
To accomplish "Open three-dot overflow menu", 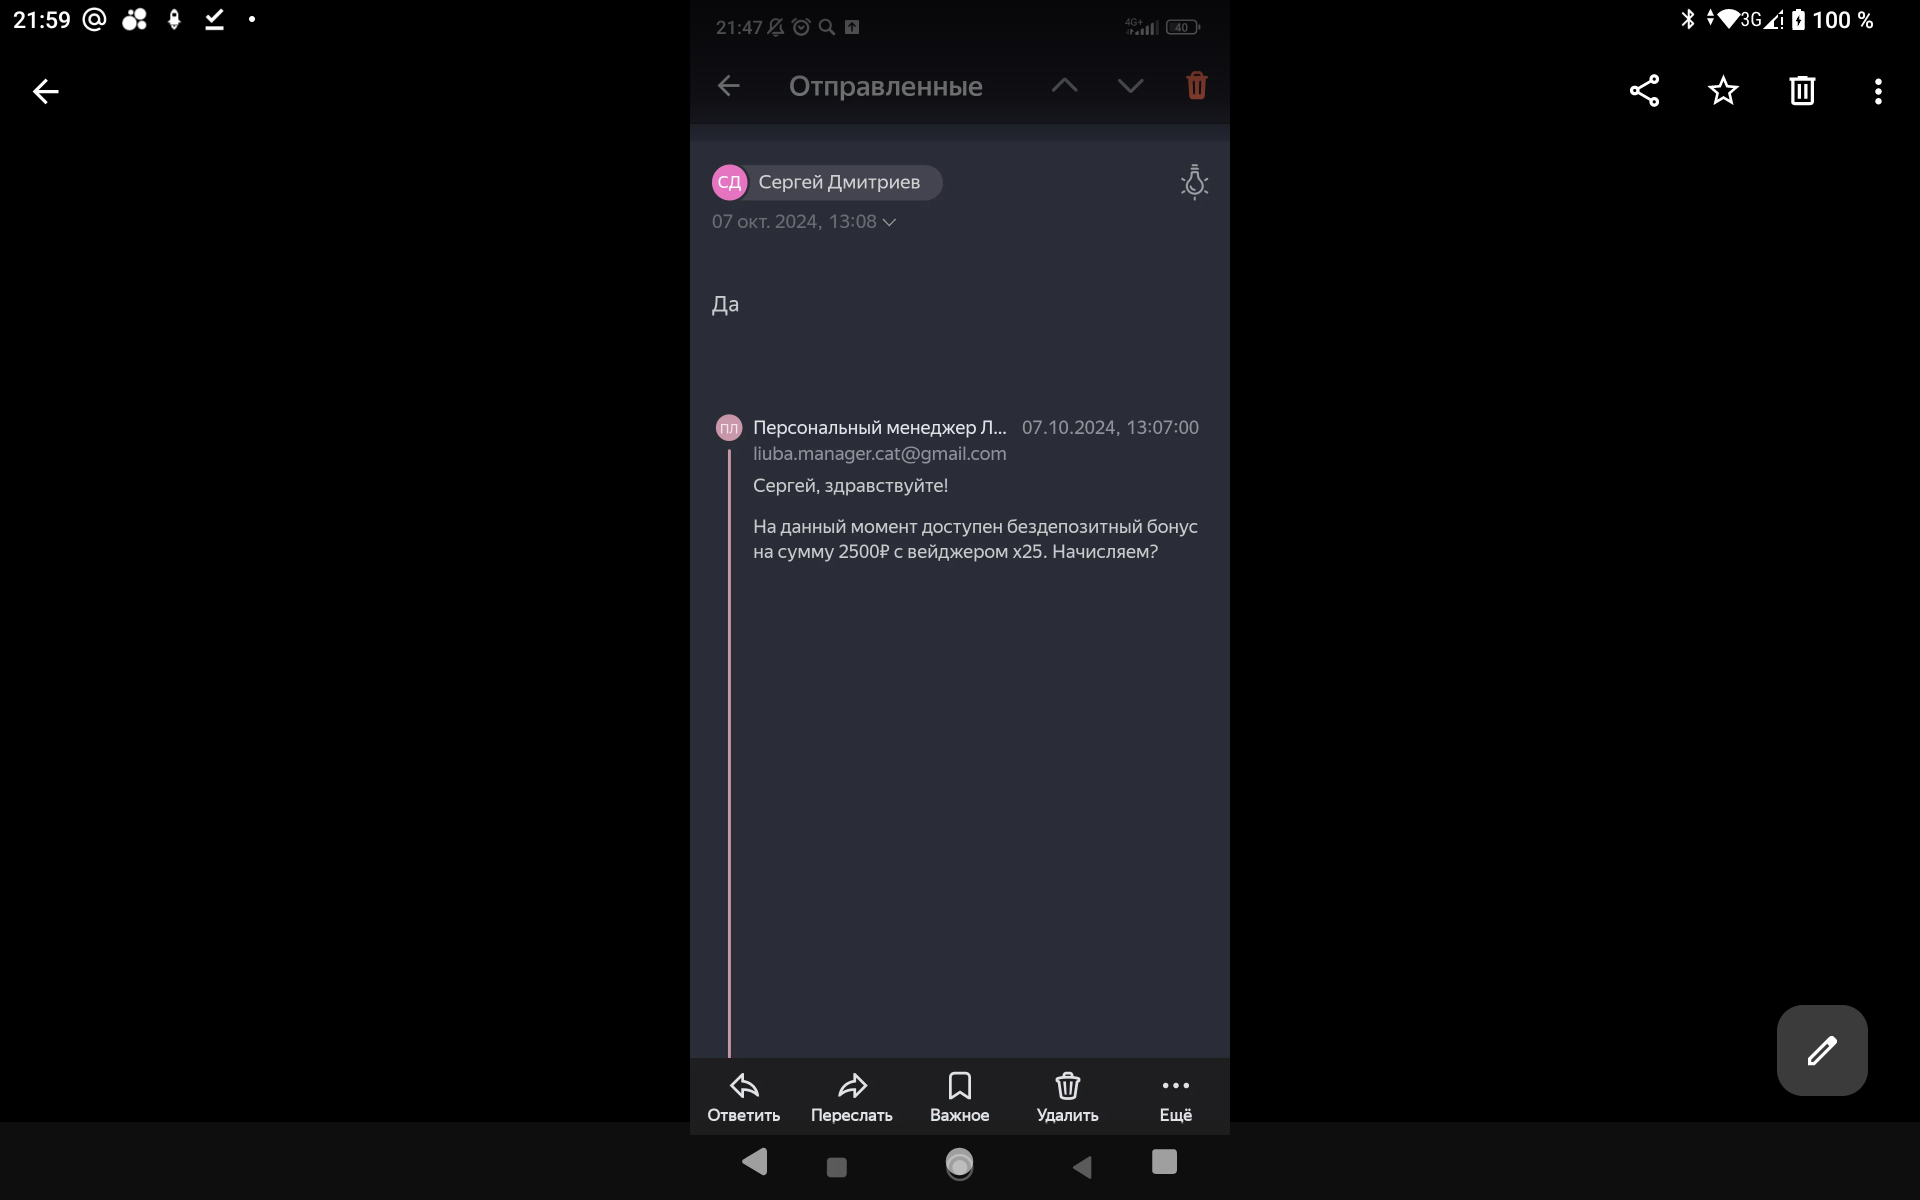I will 1878,91.
